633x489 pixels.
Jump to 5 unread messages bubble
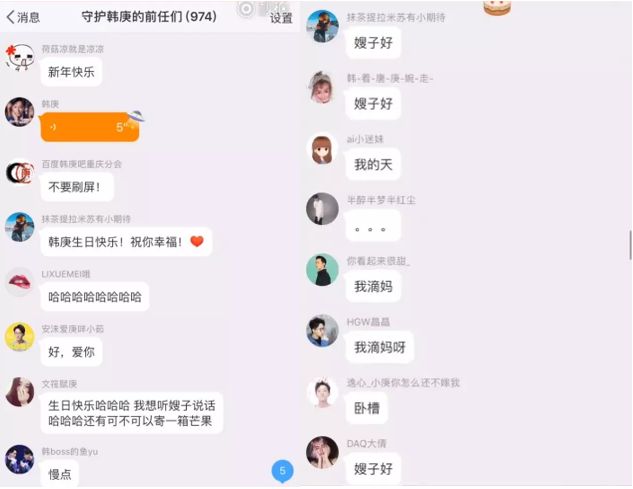pyautogui.click(x=282, y=471)
